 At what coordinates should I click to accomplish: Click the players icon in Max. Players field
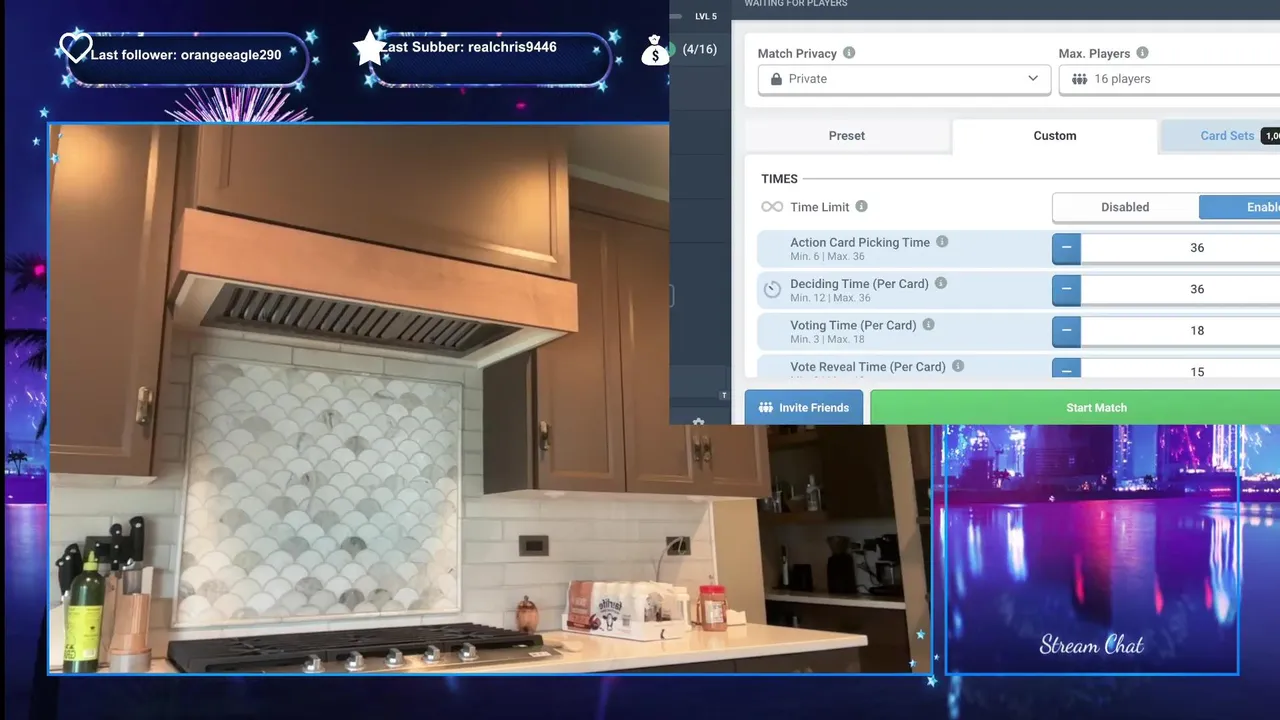[x=1079, y=79]
